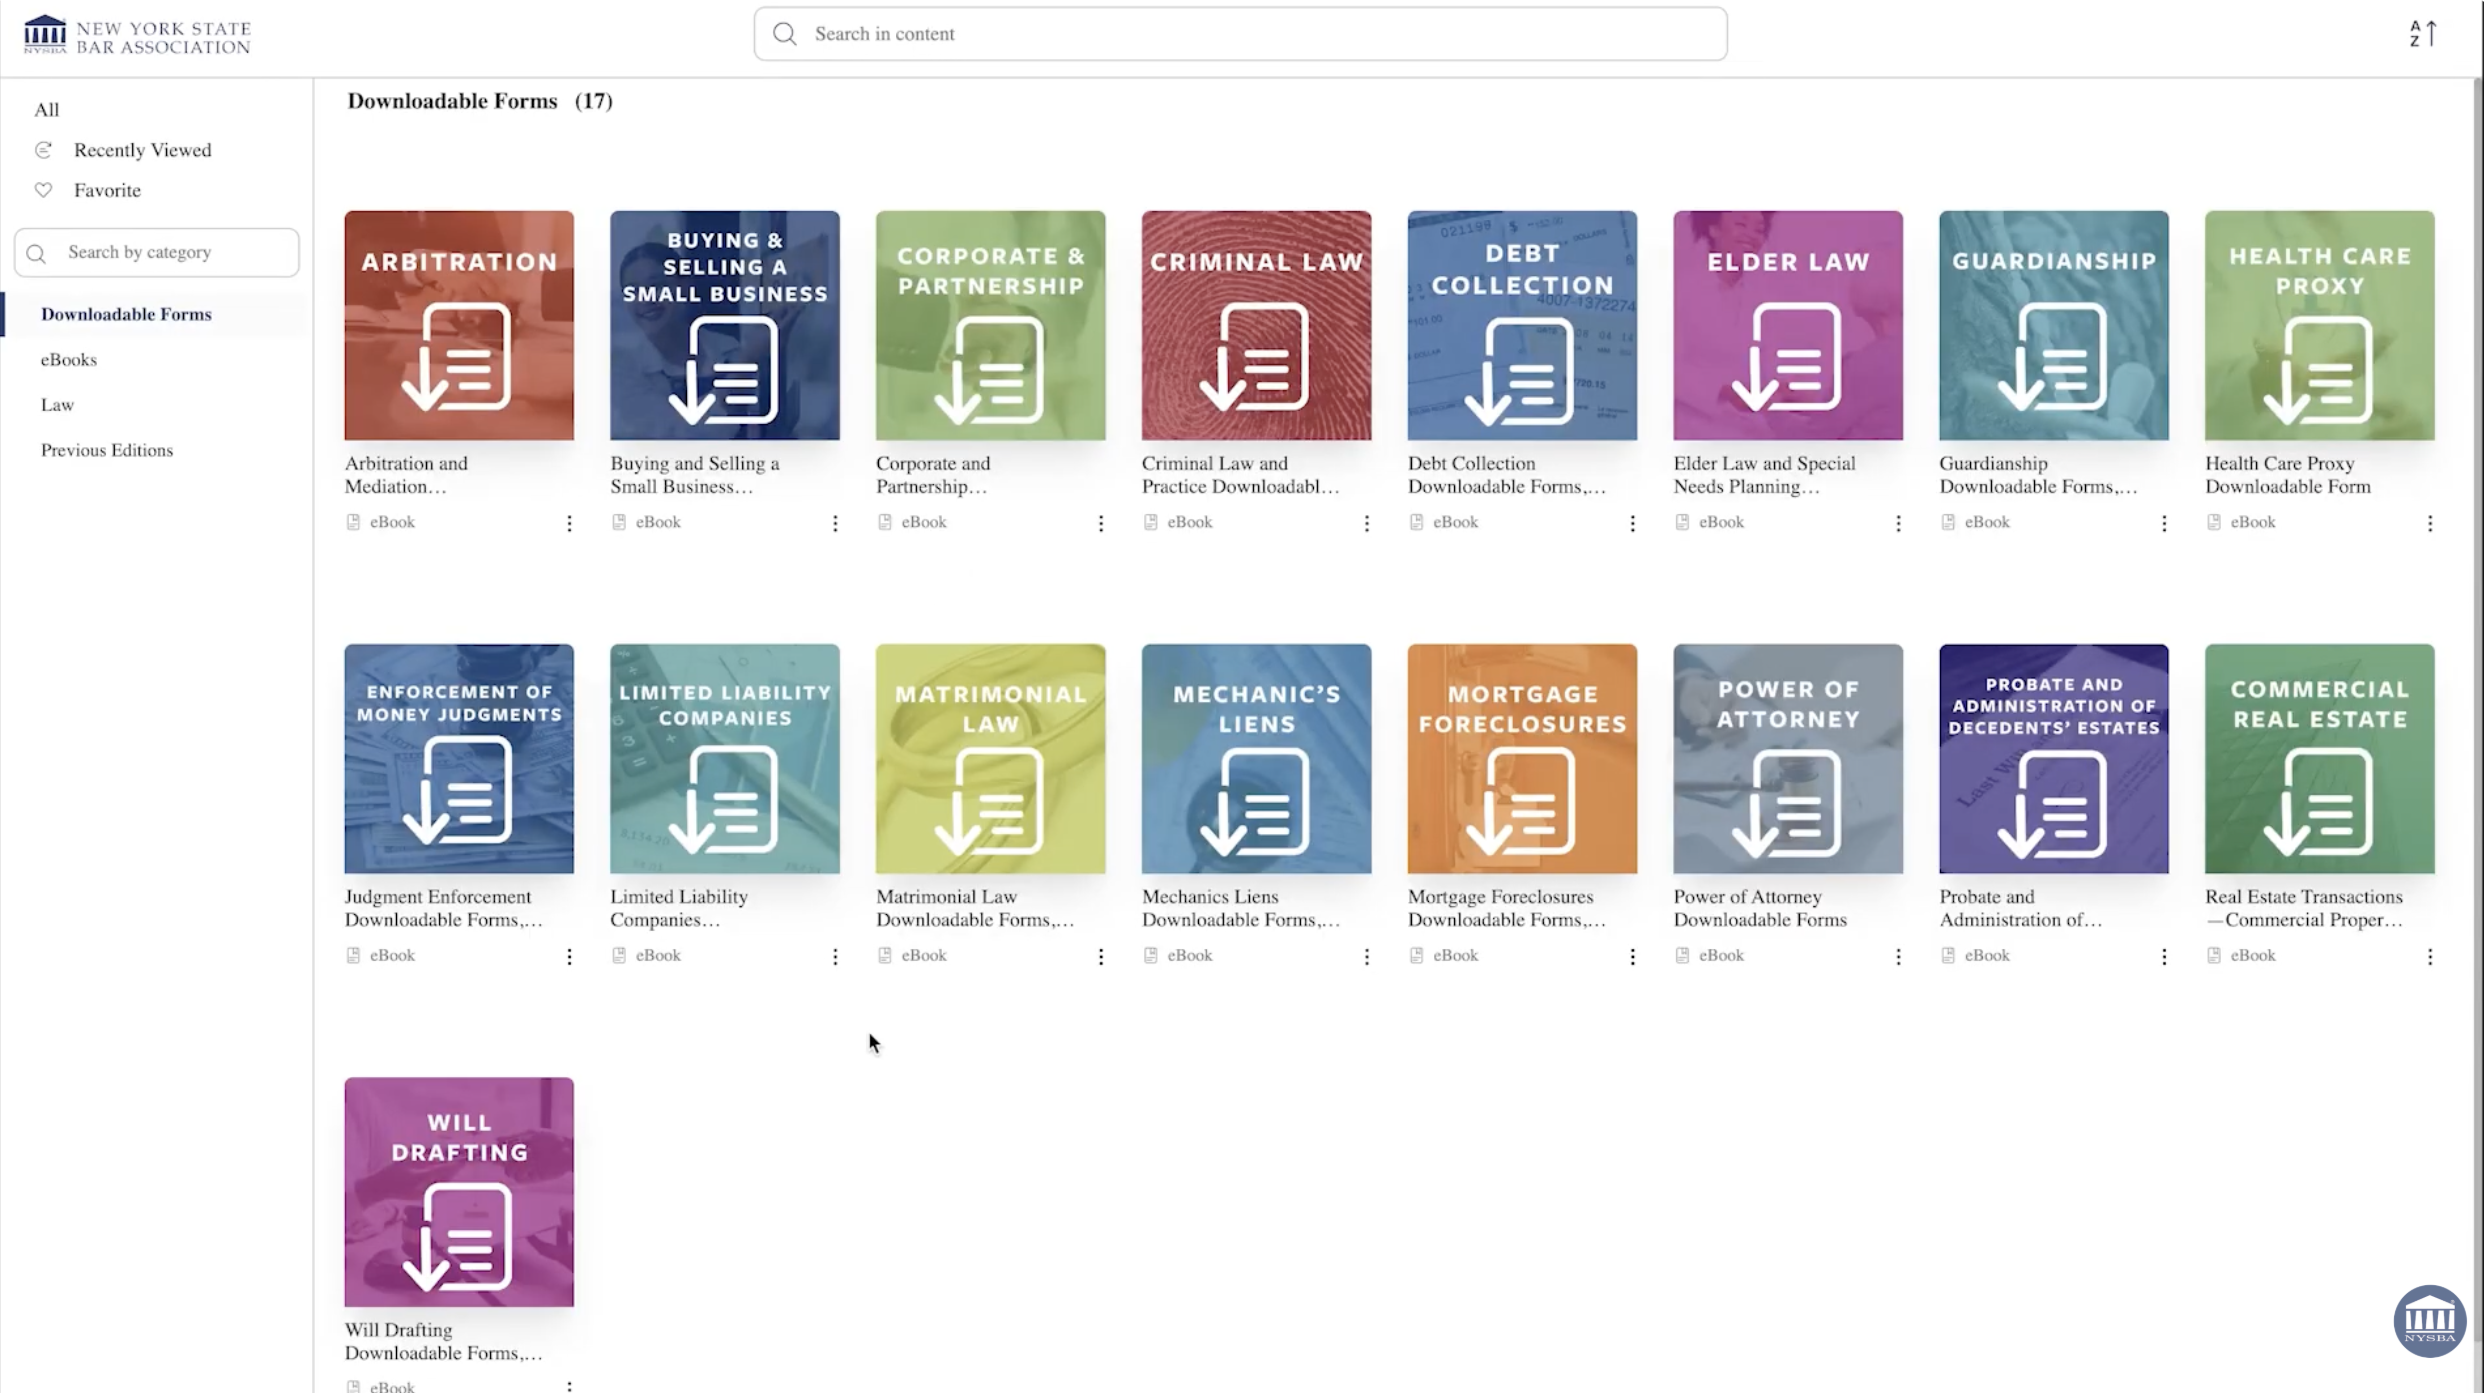Image resolution: width=2484 pixels, height=1393 pixels.
Task: Open kebab menu for Power of Attorney
Action: [x=1898, y=956]
